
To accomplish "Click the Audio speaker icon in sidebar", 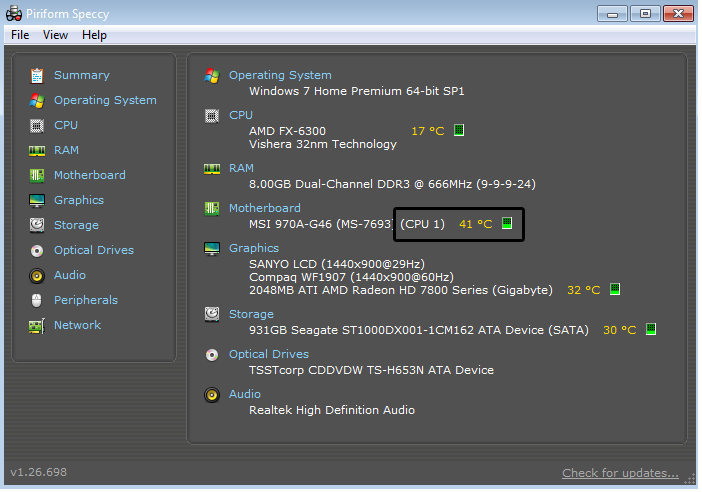I will (x=37, y=276).
